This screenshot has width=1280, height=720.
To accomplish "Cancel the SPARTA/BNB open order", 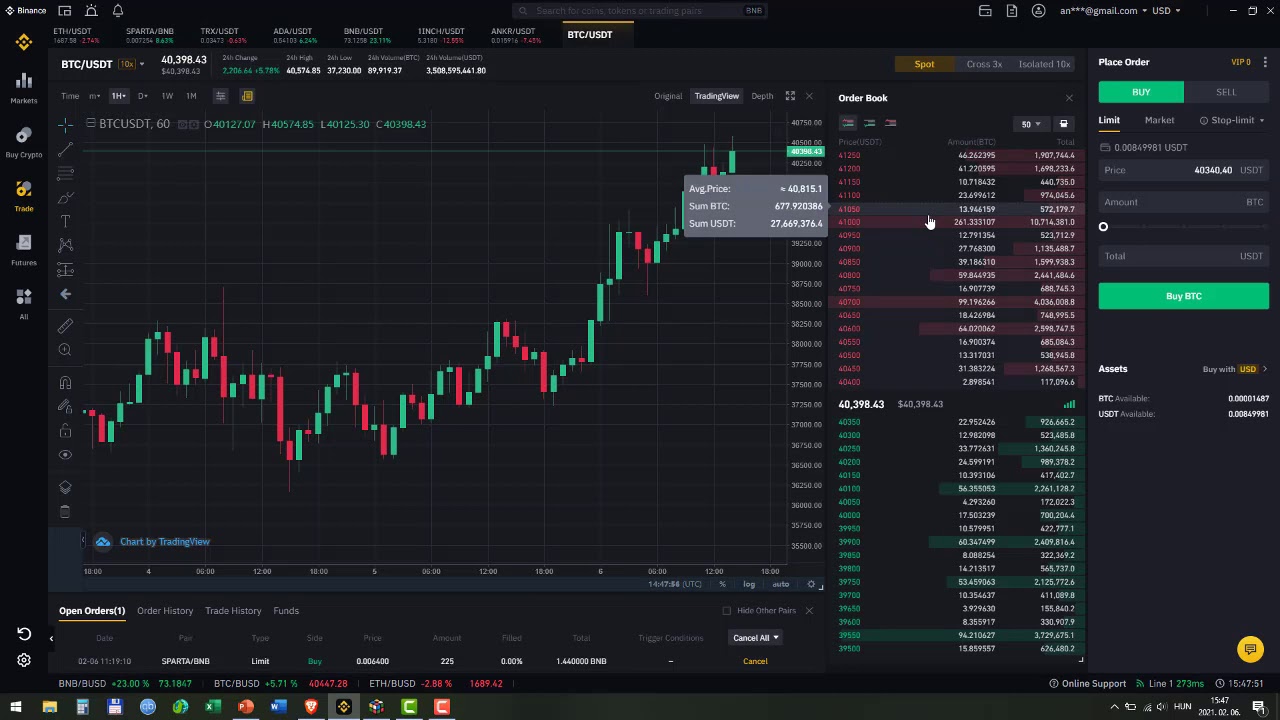I will [x=755, y=661].
